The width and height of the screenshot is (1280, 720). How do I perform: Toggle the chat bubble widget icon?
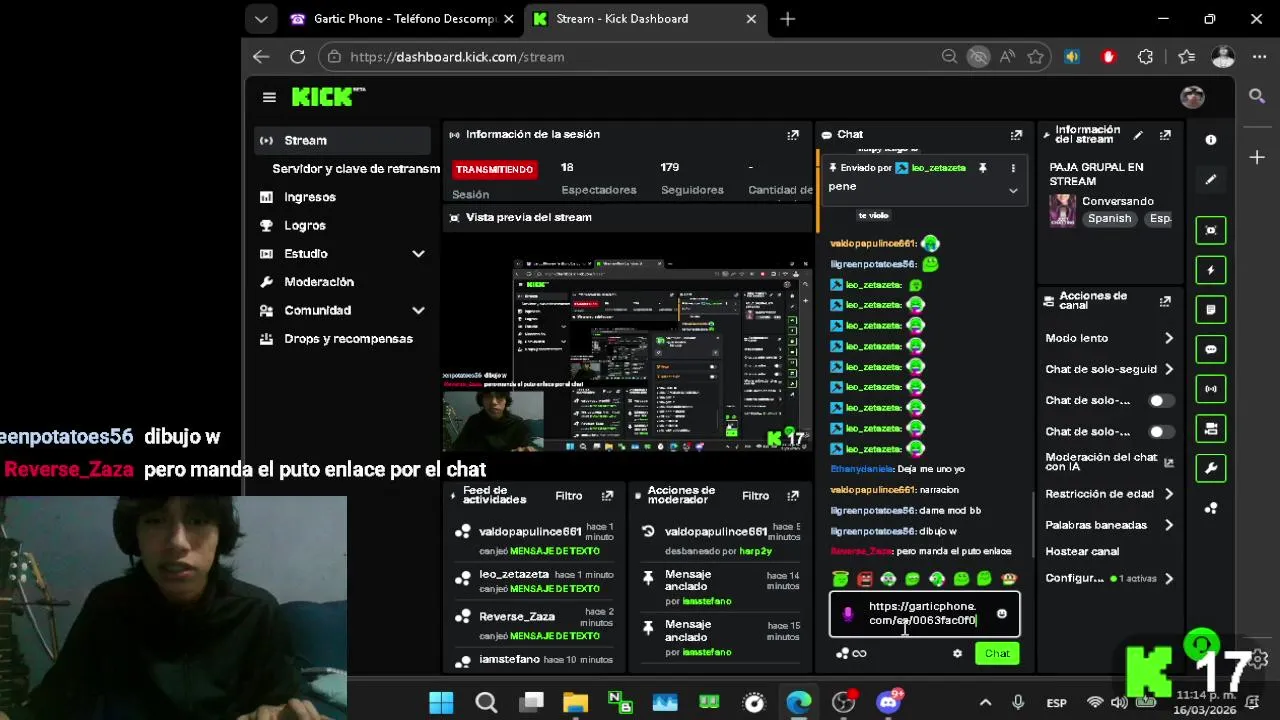pyautogui.click(x=1211, y=350)
